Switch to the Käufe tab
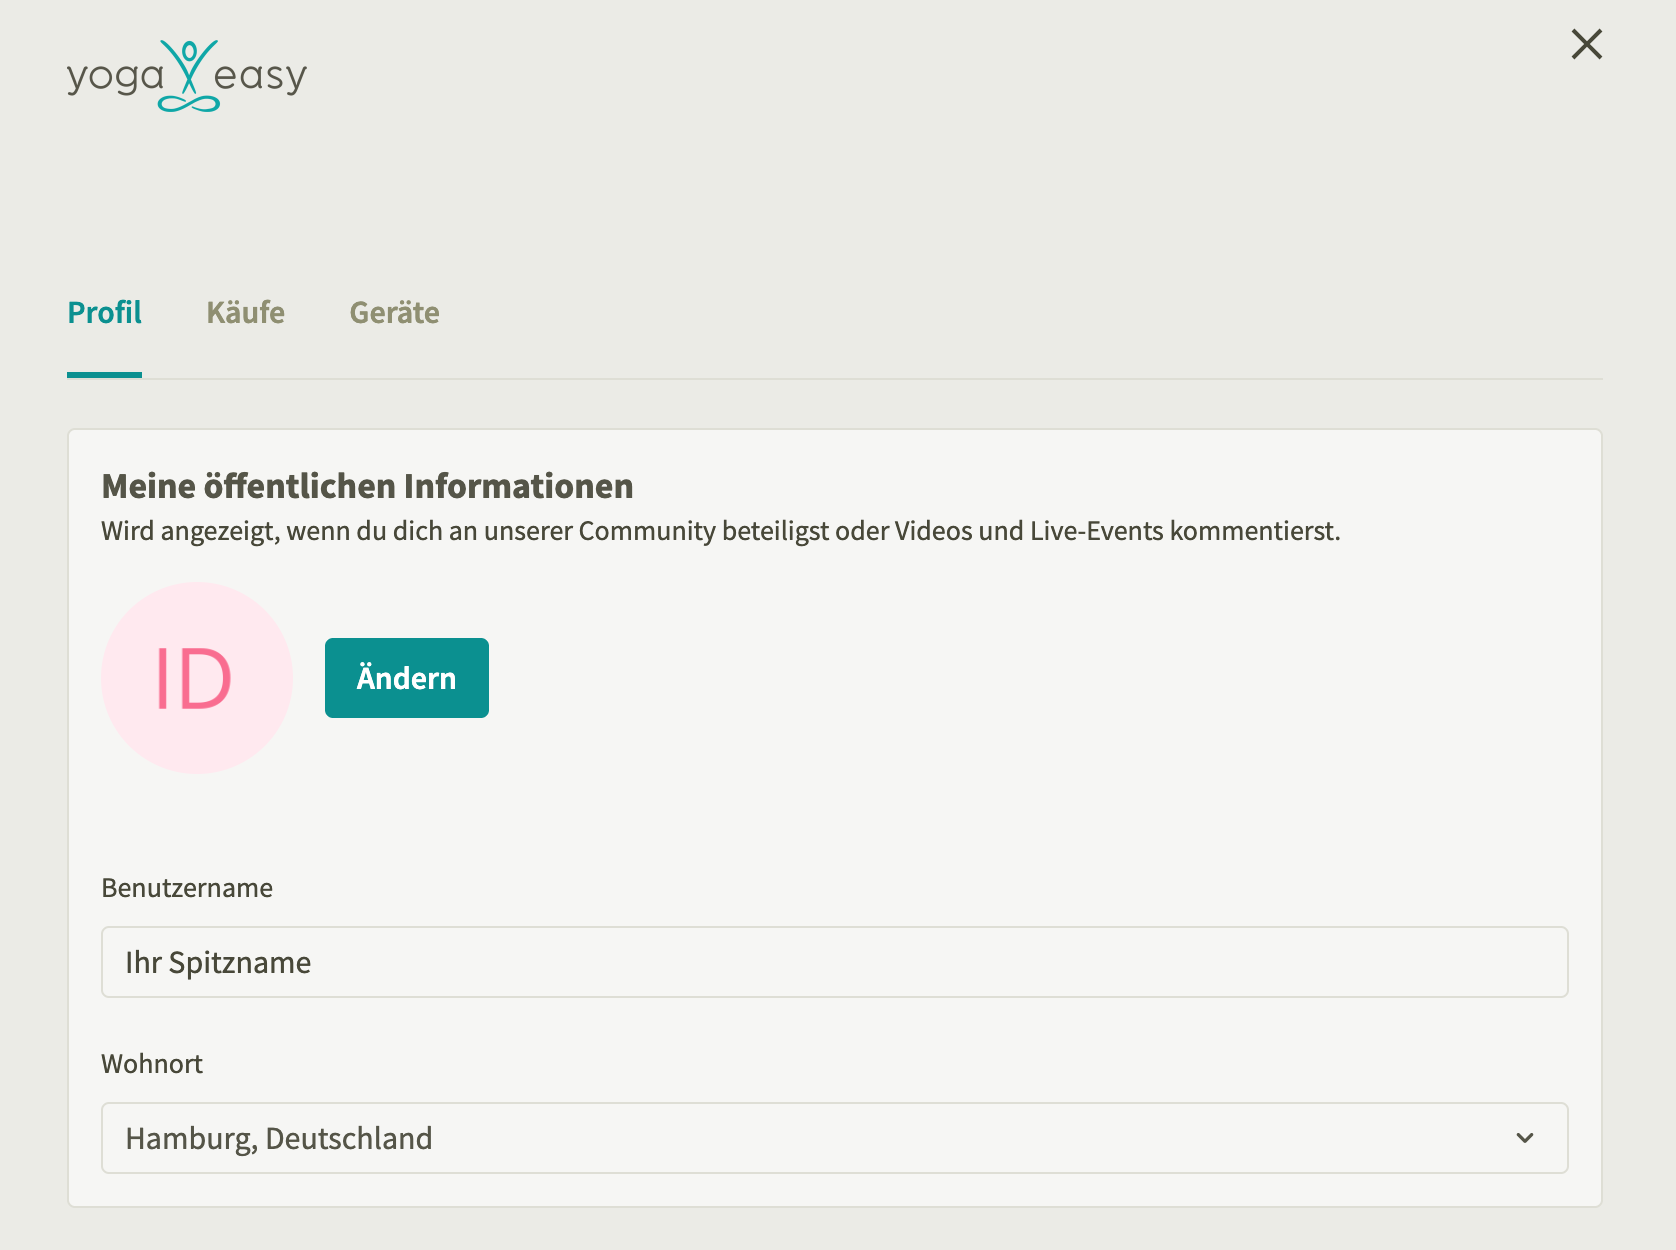 [245, 313]
